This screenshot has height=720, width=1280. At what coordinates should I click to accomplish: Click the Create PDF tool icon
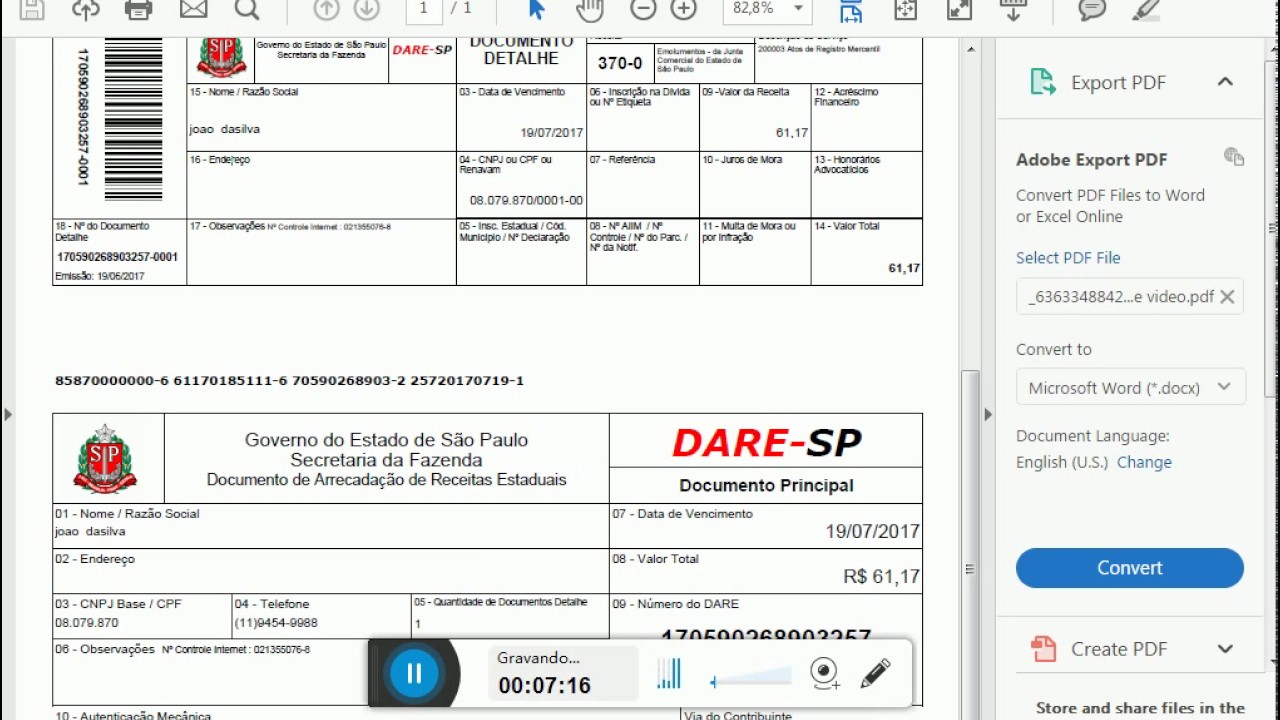tap(1043, 649)
